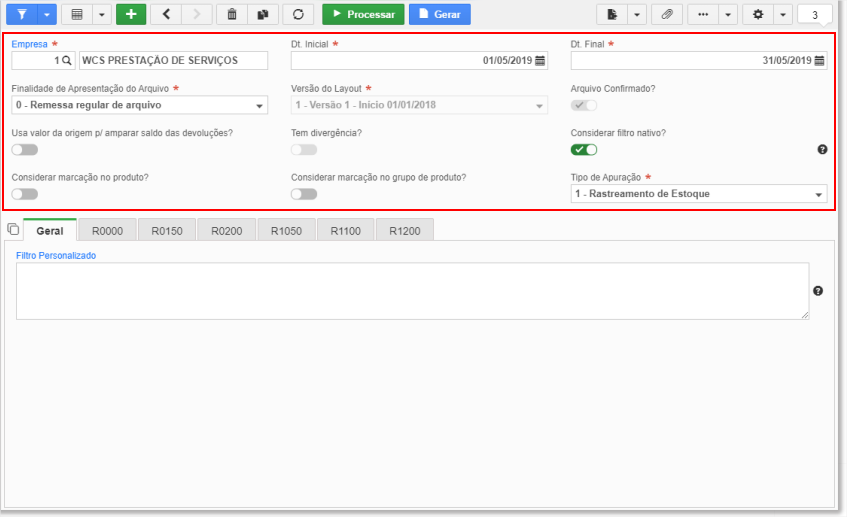Click the refresh icon in toolbar

click(x=298, y=15)
